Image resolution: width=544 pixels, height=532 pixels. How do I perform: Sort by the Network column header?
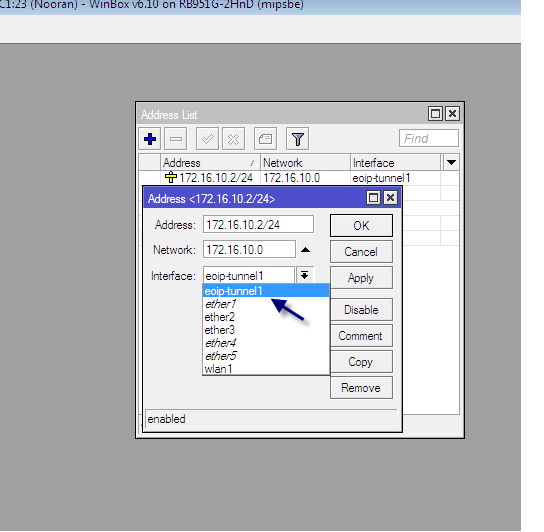point(305,162)
